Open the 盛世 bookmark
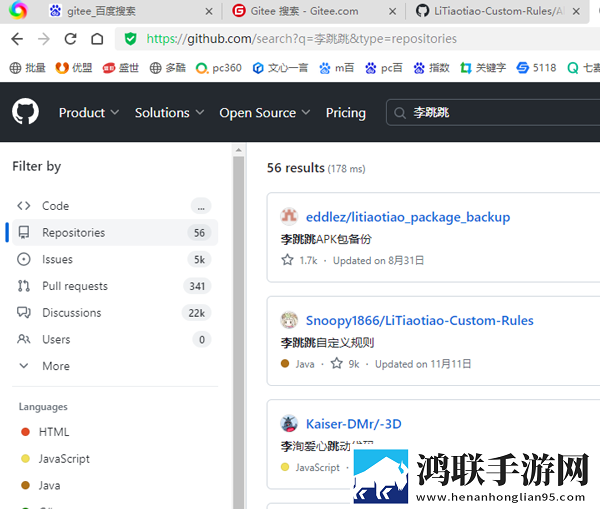 (121, 68)
